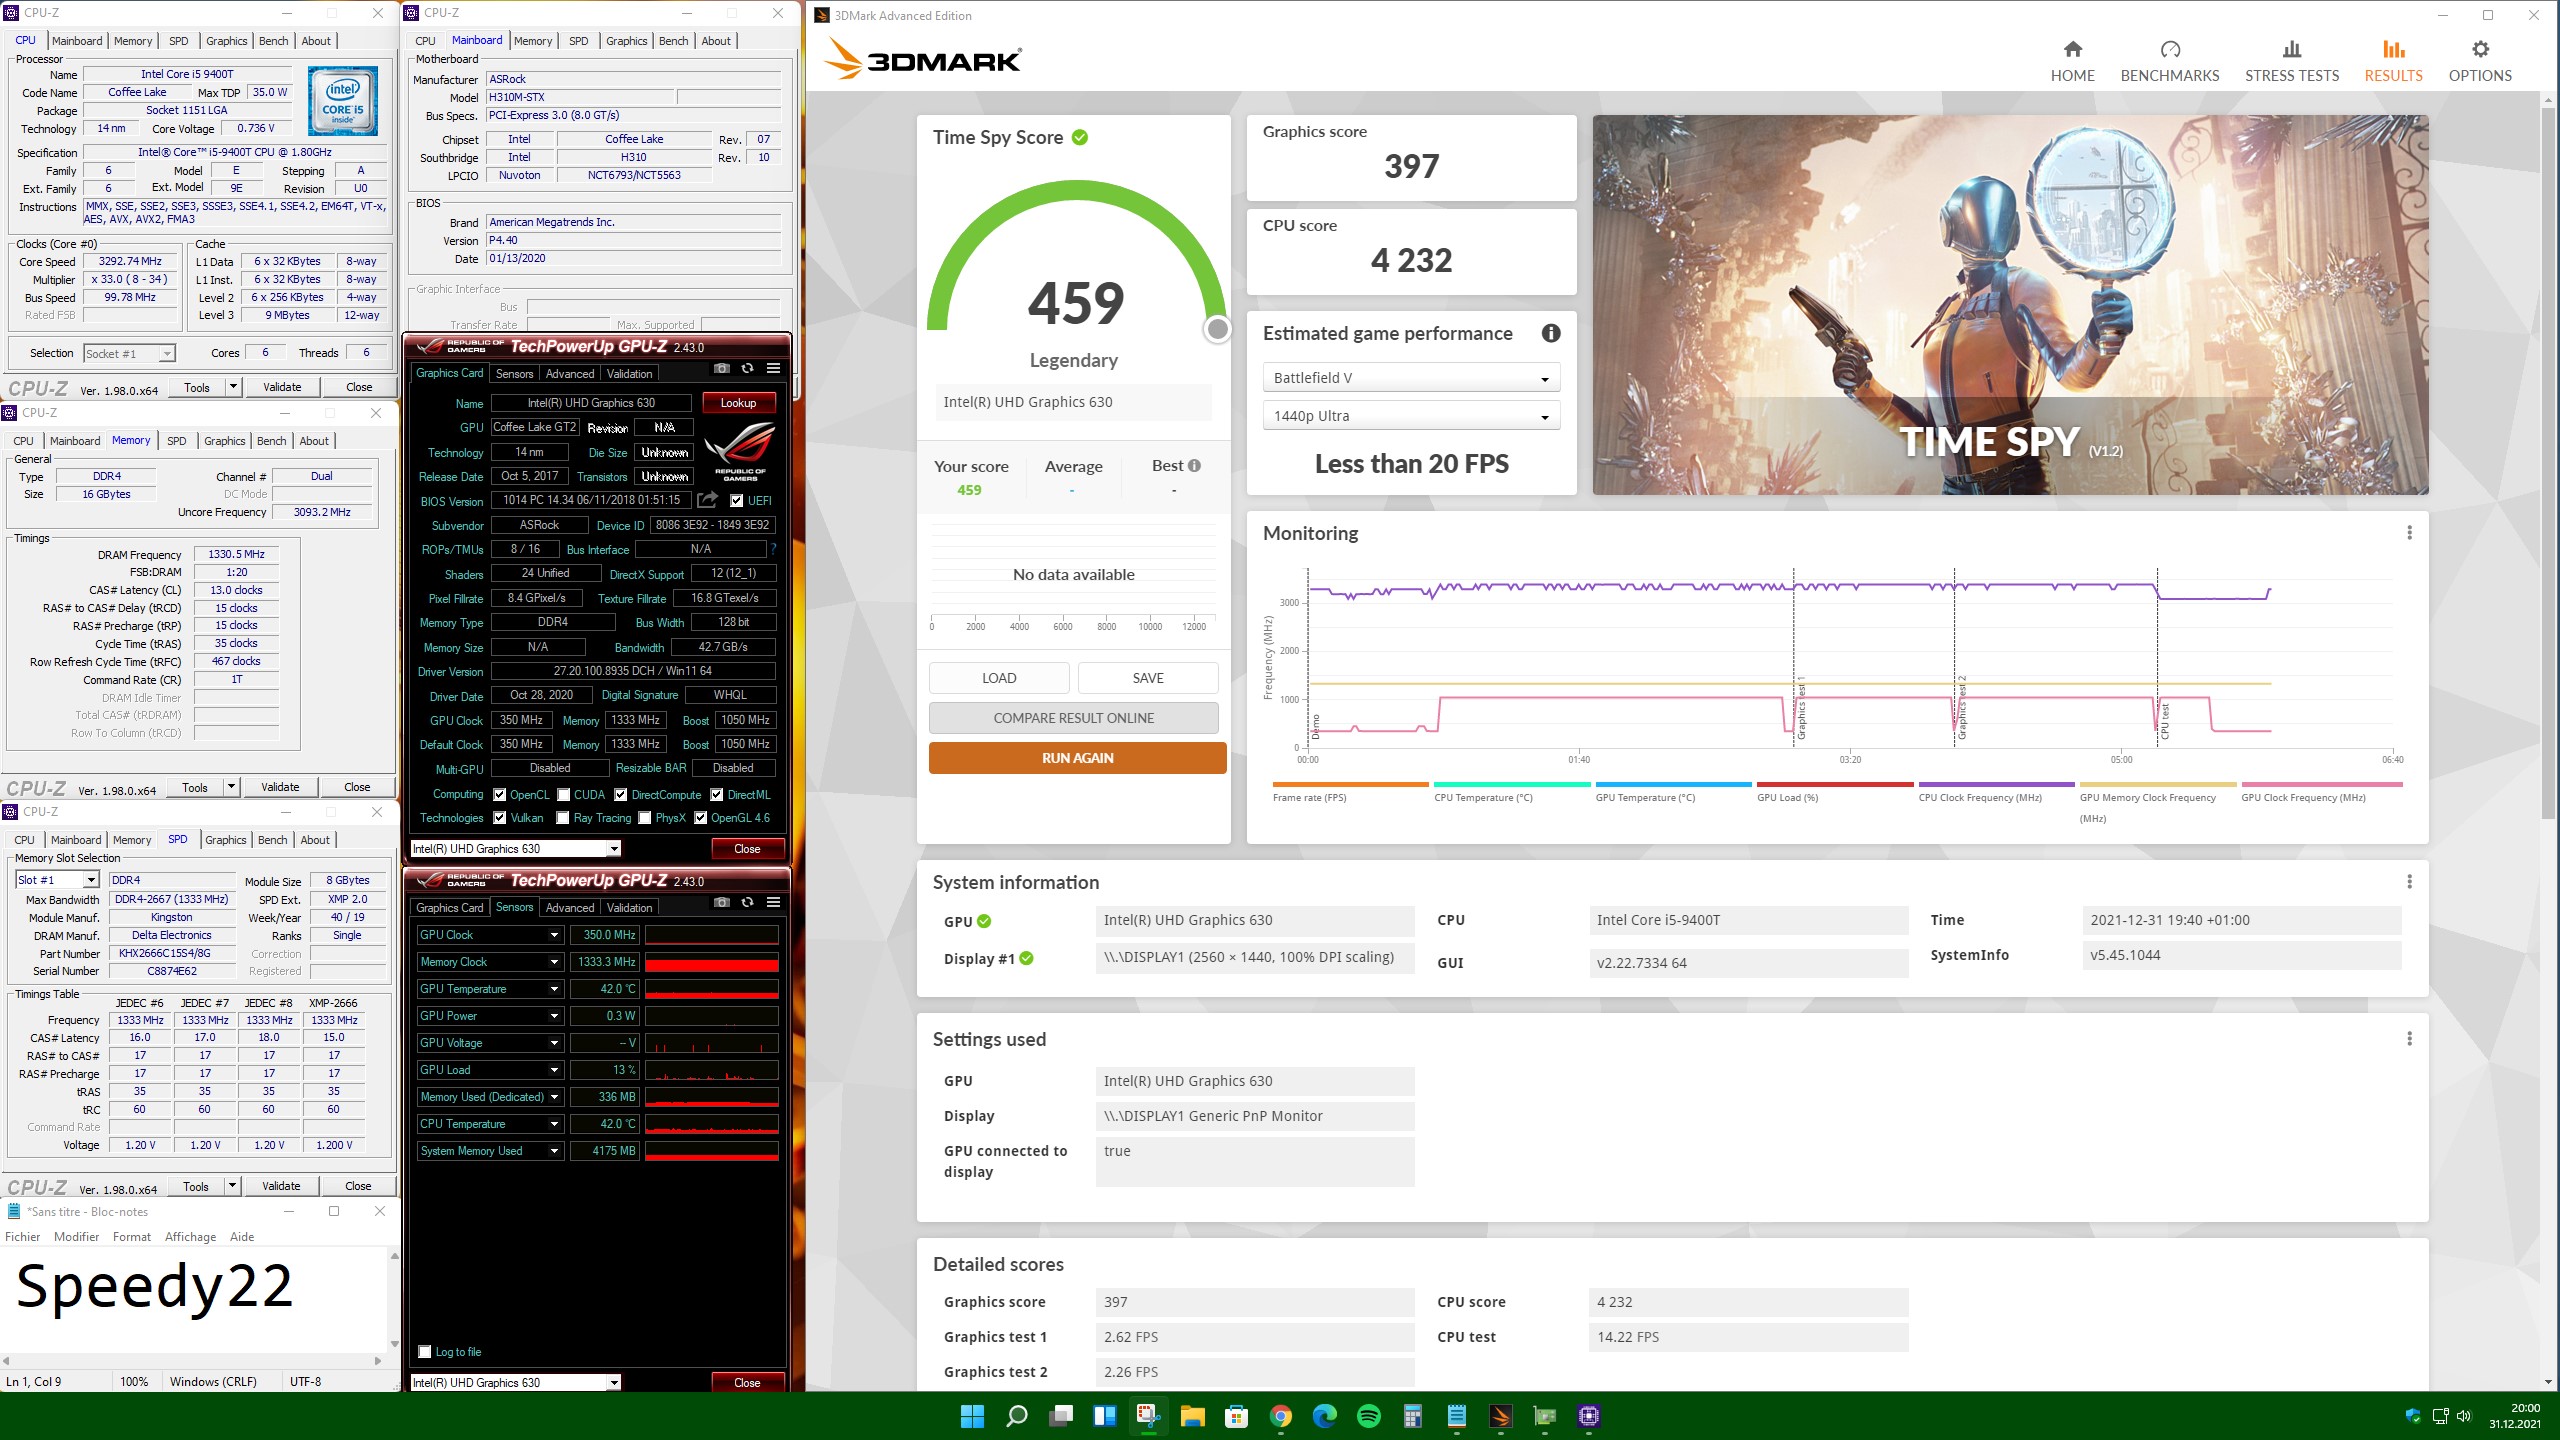The image size is (2560, 1440).
Task: Open the Slot #1 memory slot dropdown
Action: pyautogui.click(x=57, y=880)
